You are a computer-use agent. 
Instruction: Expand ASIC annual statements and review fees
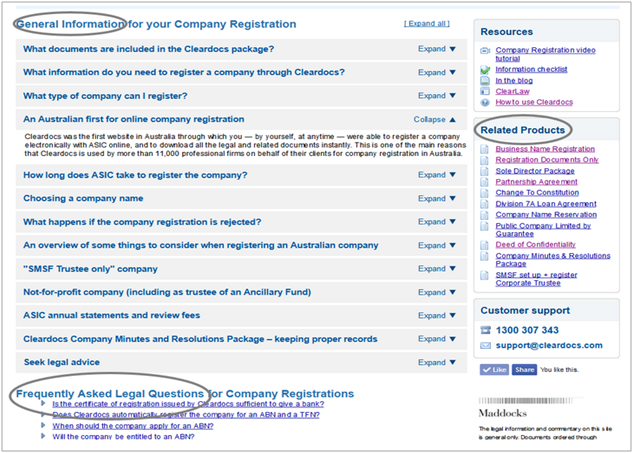point(437,315)
